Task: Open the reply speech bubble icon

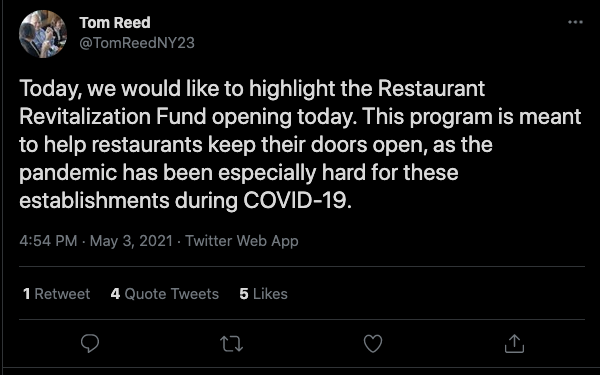Action: (90, 343)
